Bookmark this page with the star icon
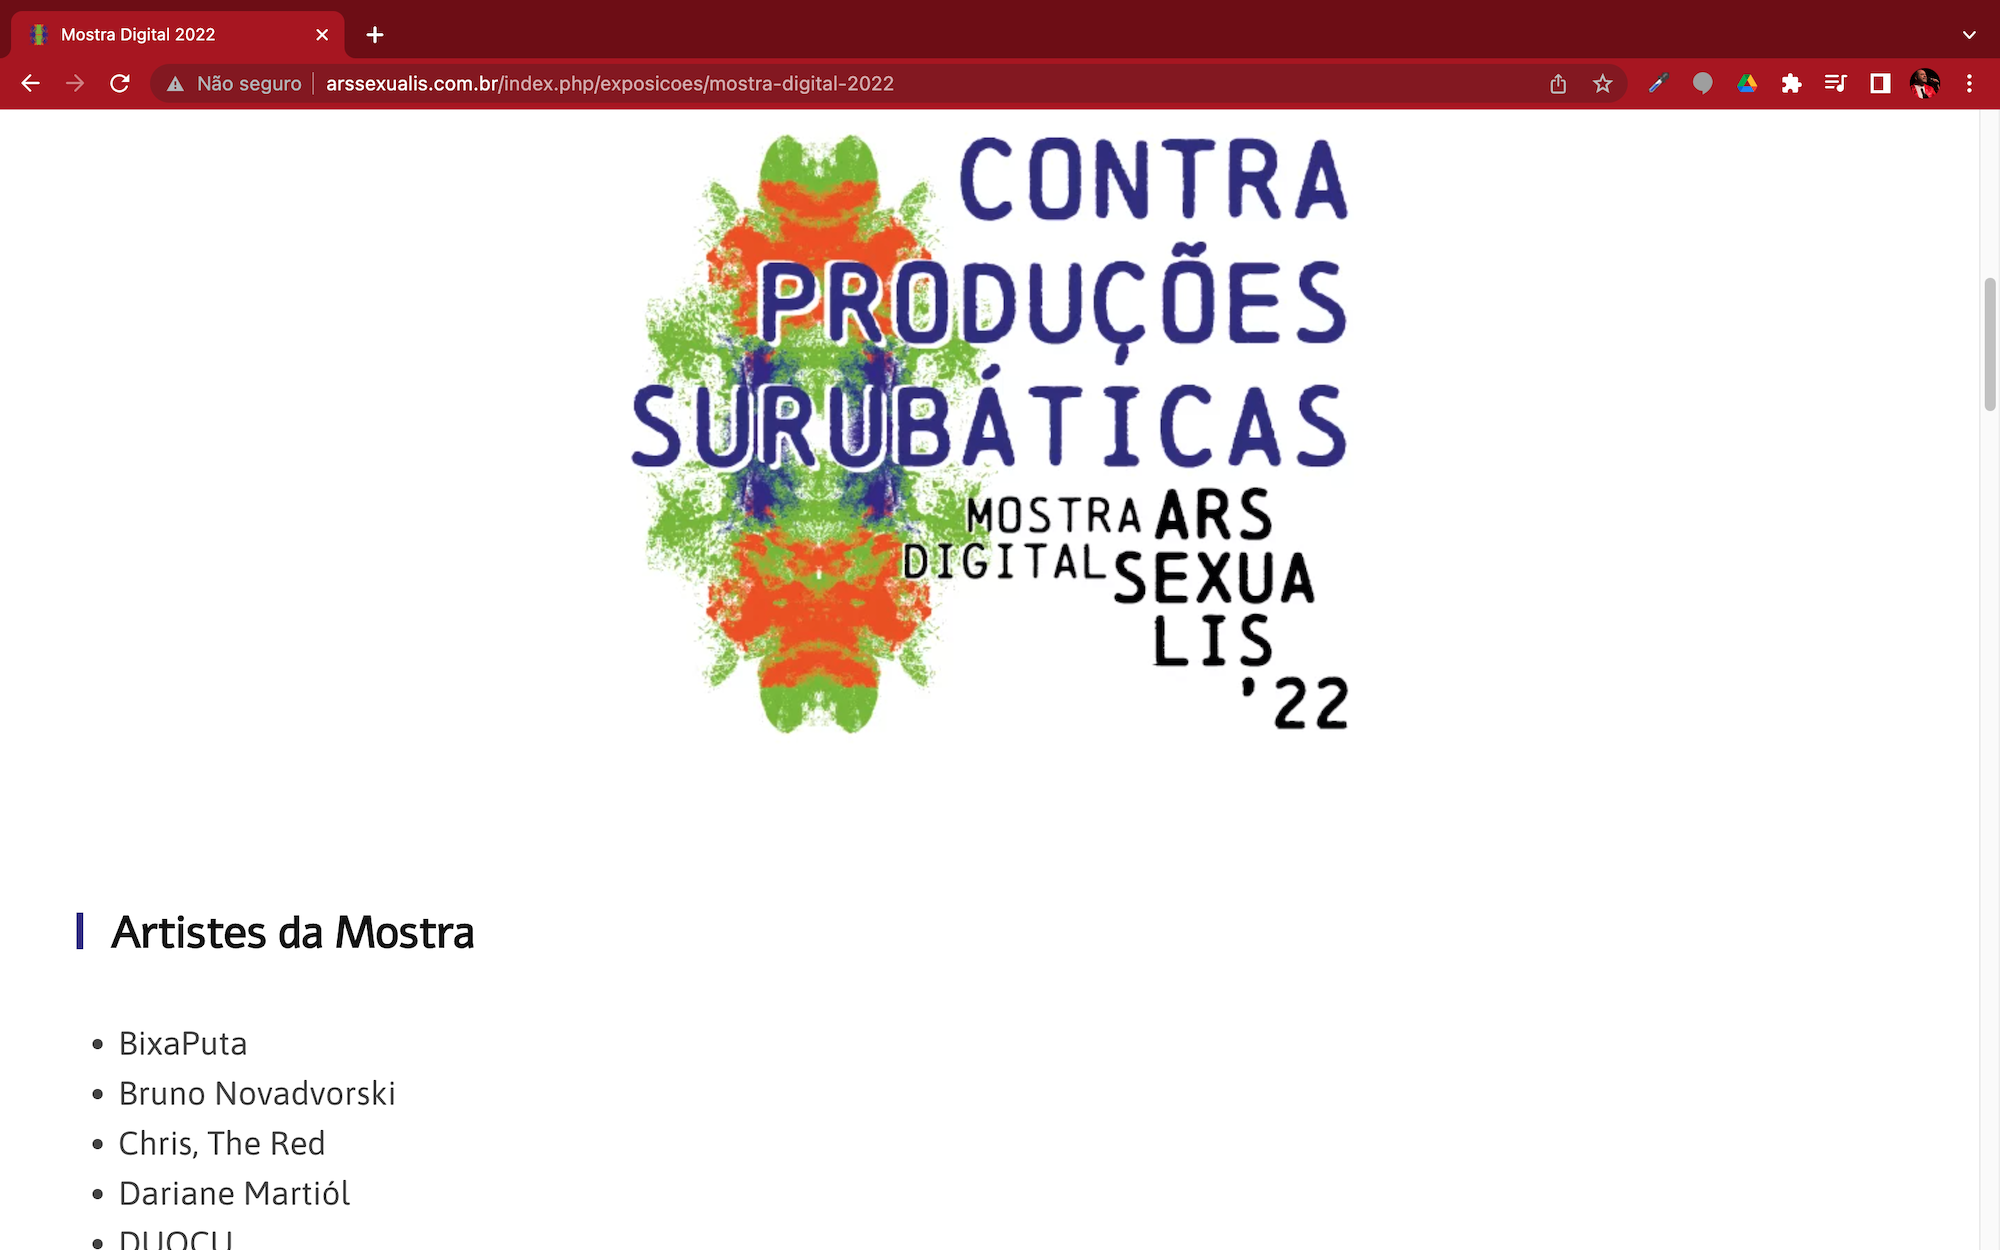Screen dimensions: 2000x1250 tap(1603, 84)
